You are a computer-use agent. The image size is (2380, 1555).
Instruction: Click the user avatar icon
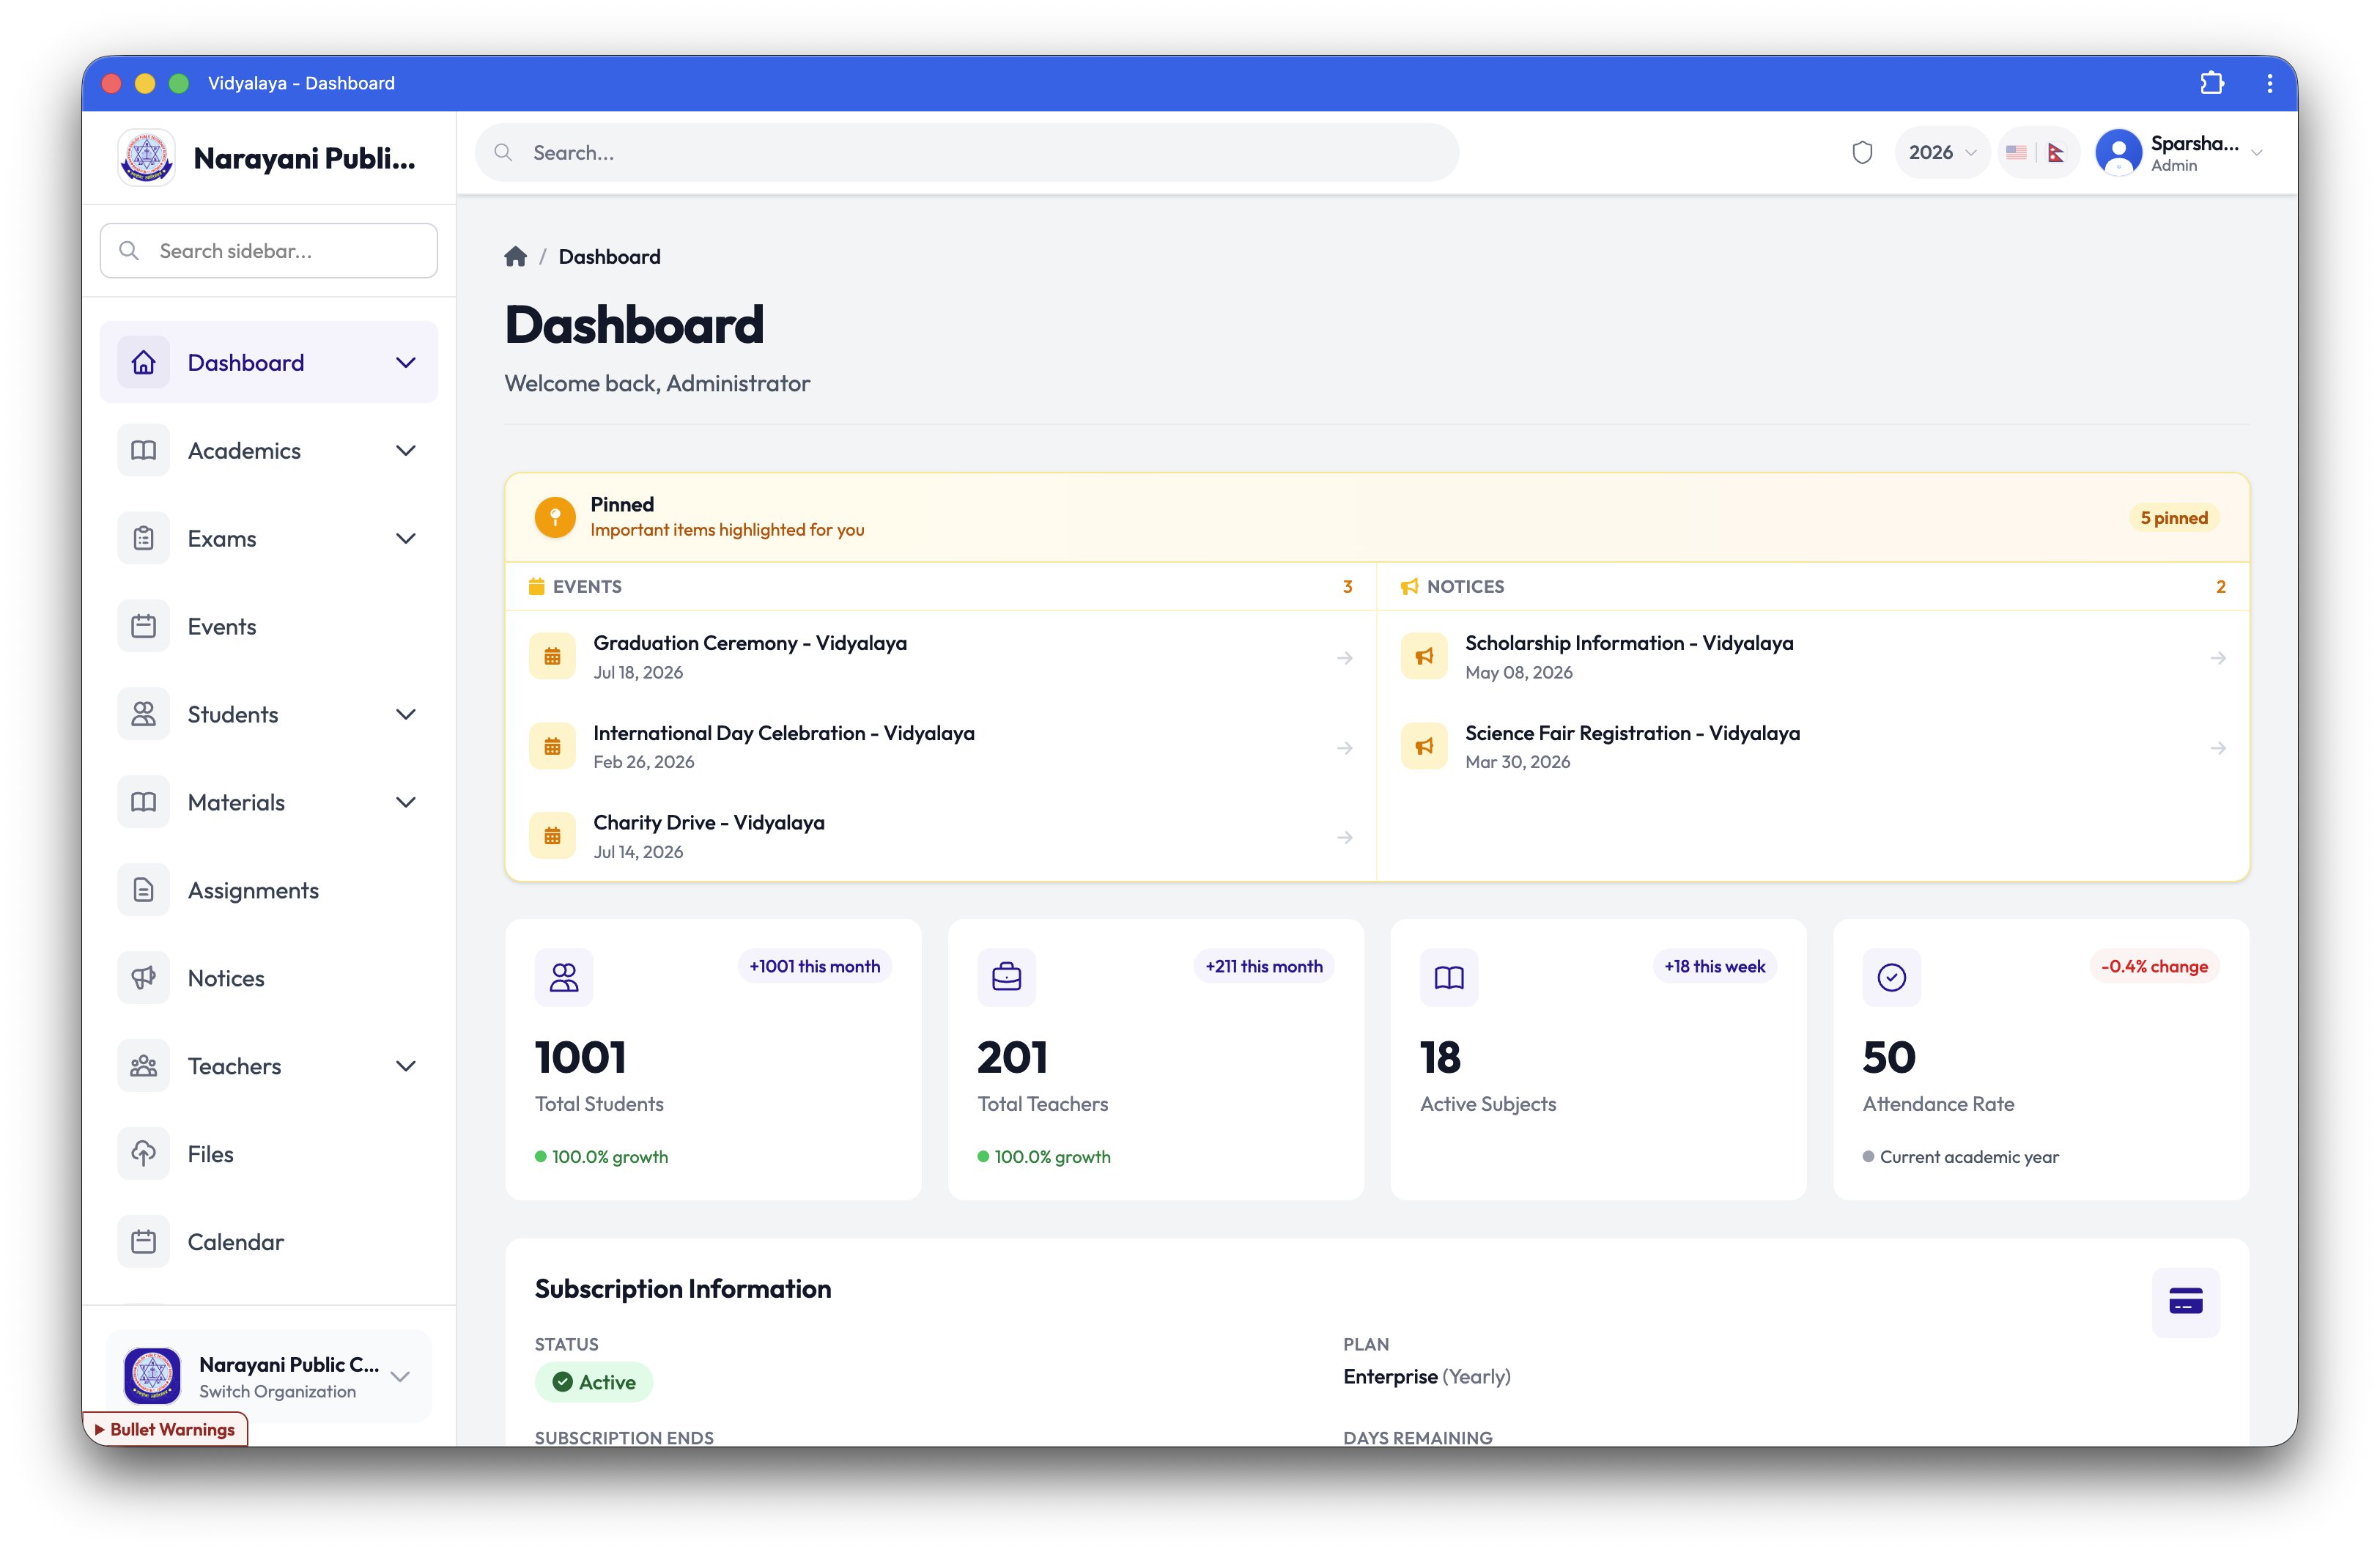coord(2118,153)
